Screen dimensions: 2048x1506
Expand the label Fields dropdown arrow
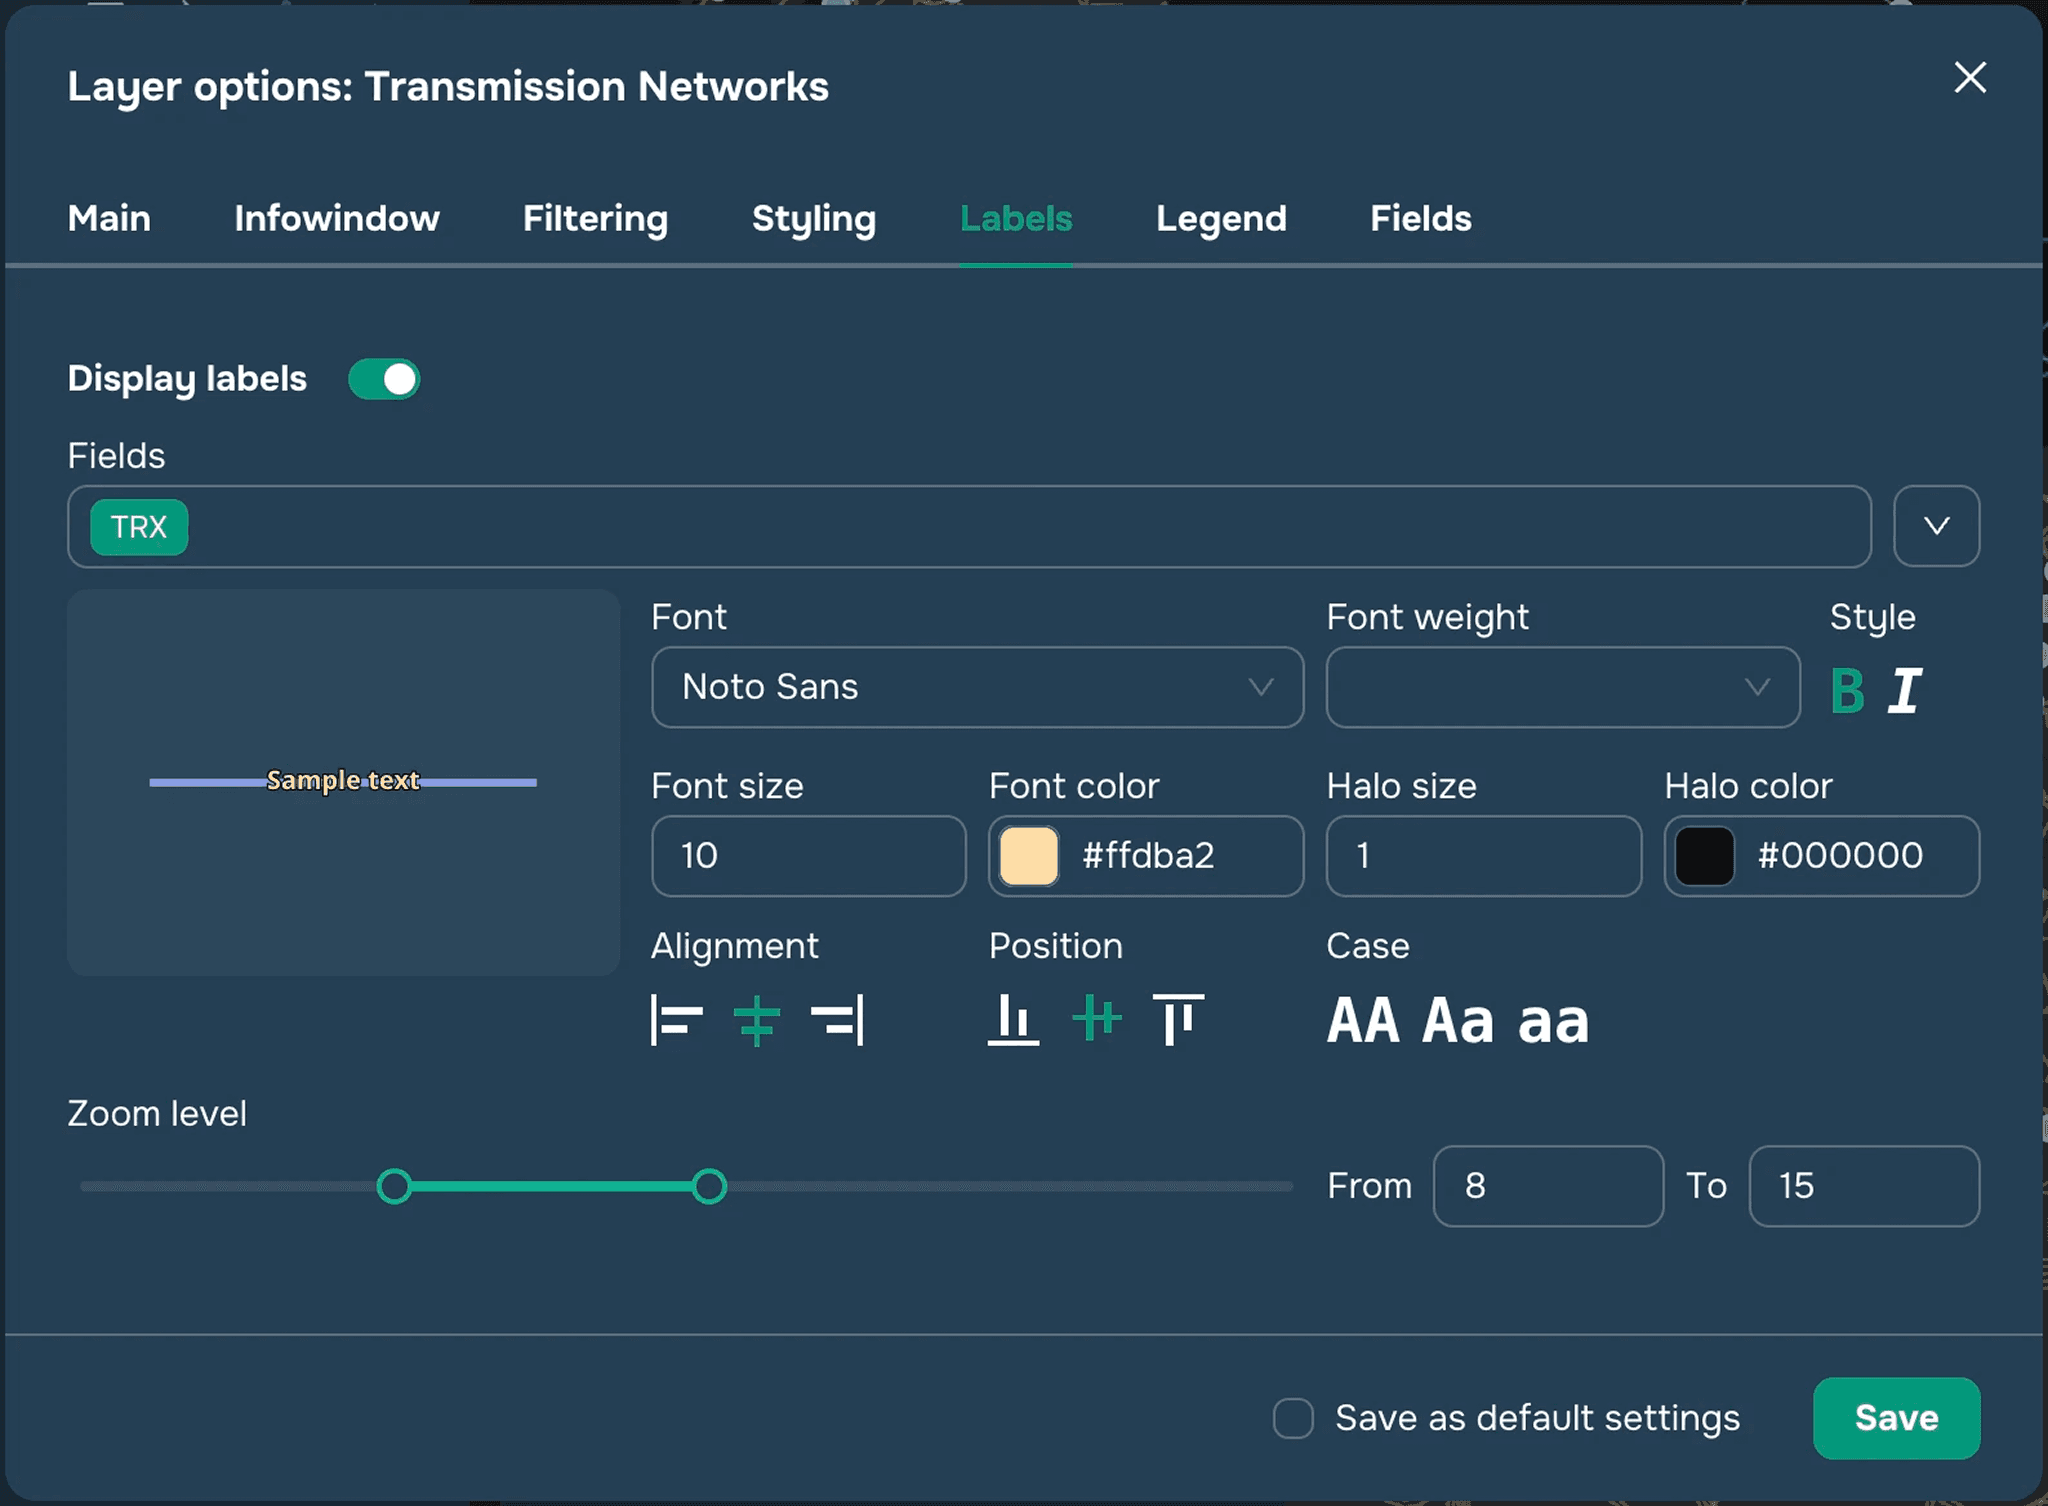pyautogui.click(x=1936, y=526)
